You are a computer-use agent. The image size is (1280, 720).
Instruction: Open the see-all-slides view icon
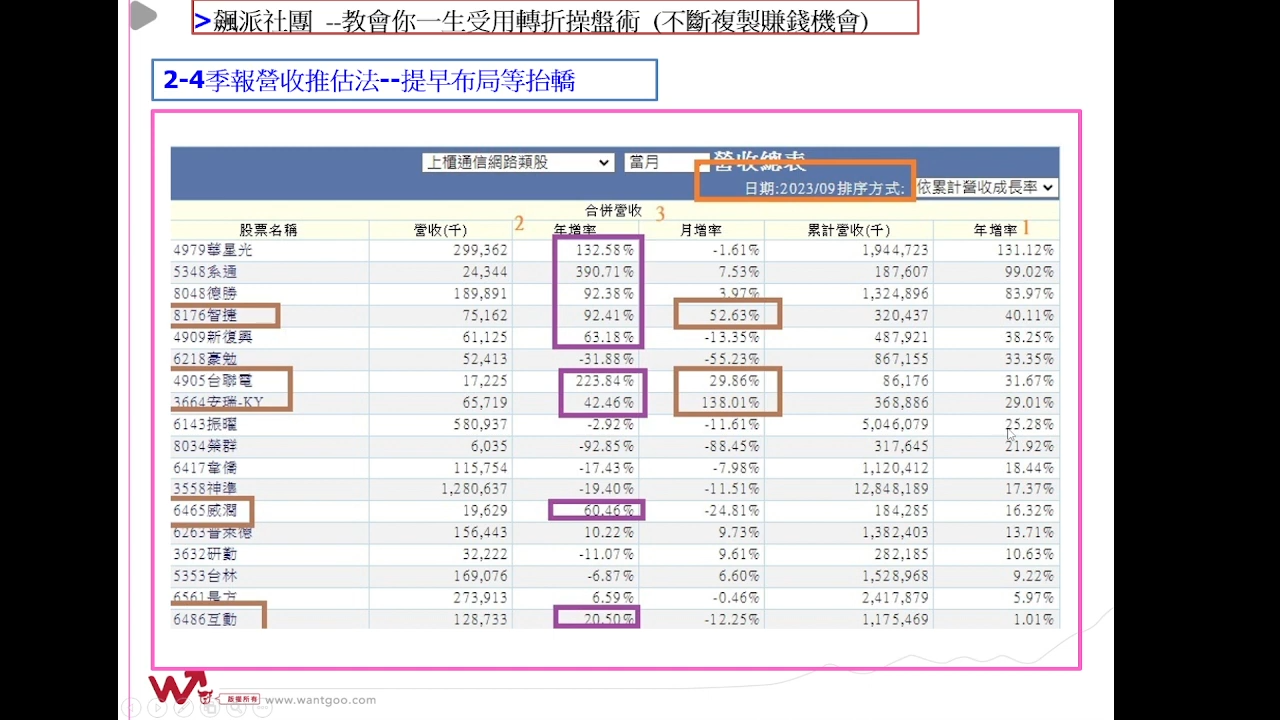(x=209, y=708)
